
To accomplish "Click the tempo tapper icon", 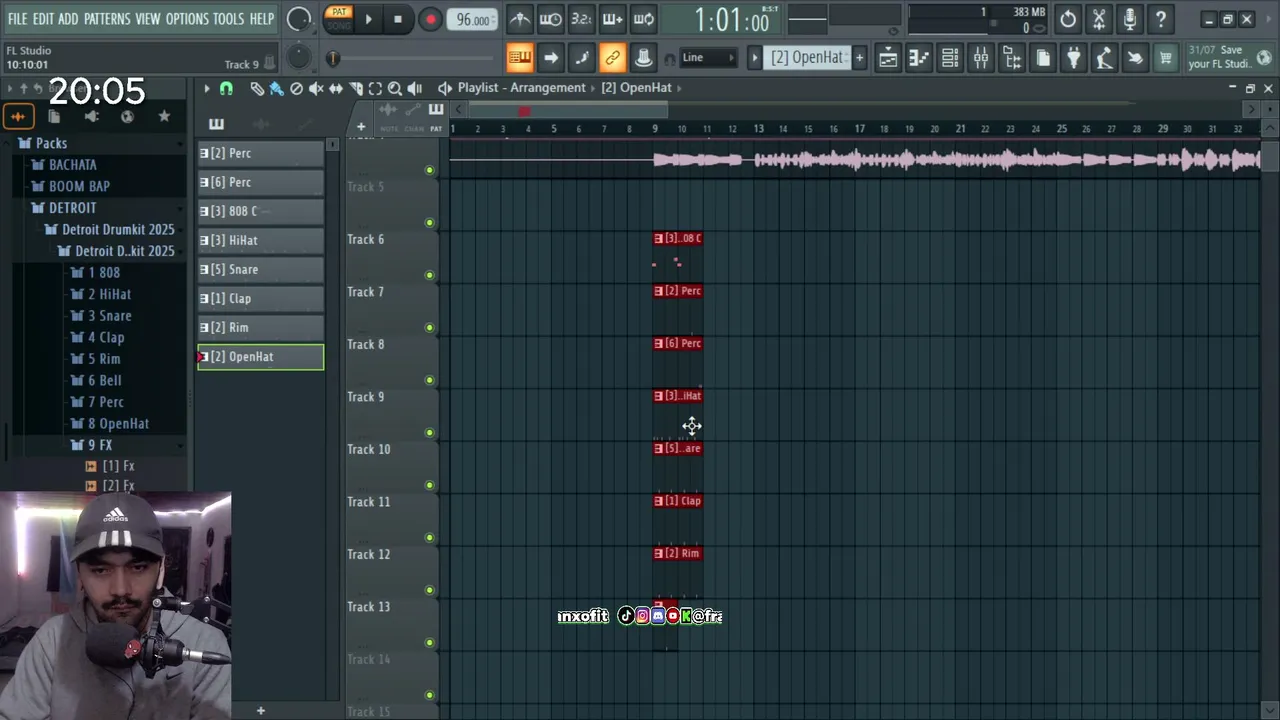I will [x=1104, y=58].
